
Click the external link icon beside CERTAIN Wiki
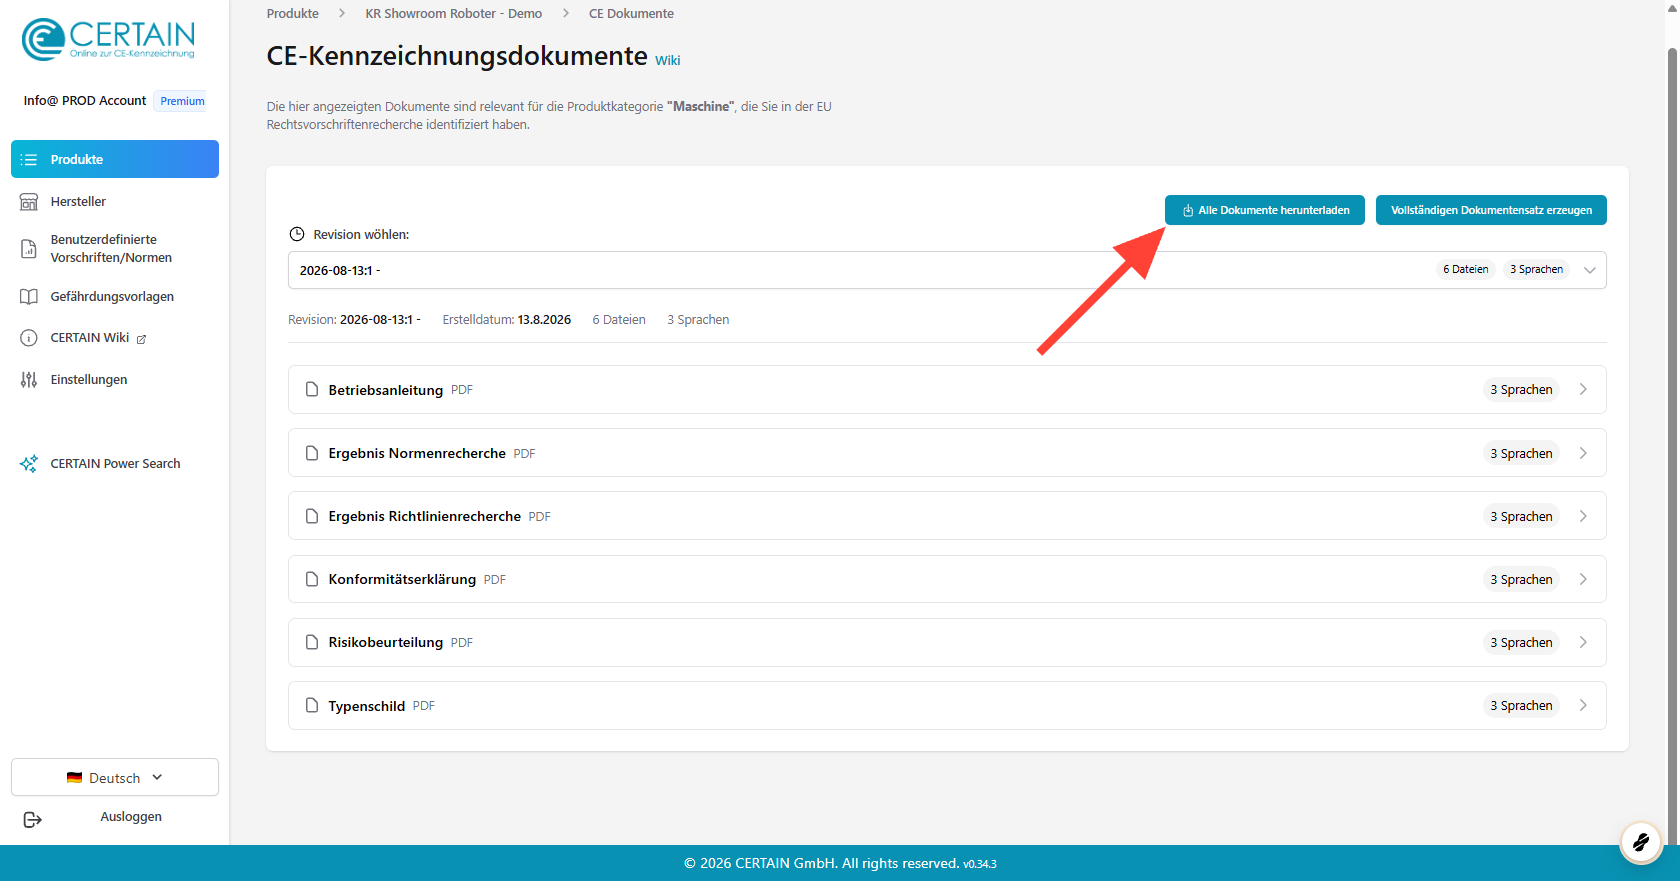tap(141, 339)
